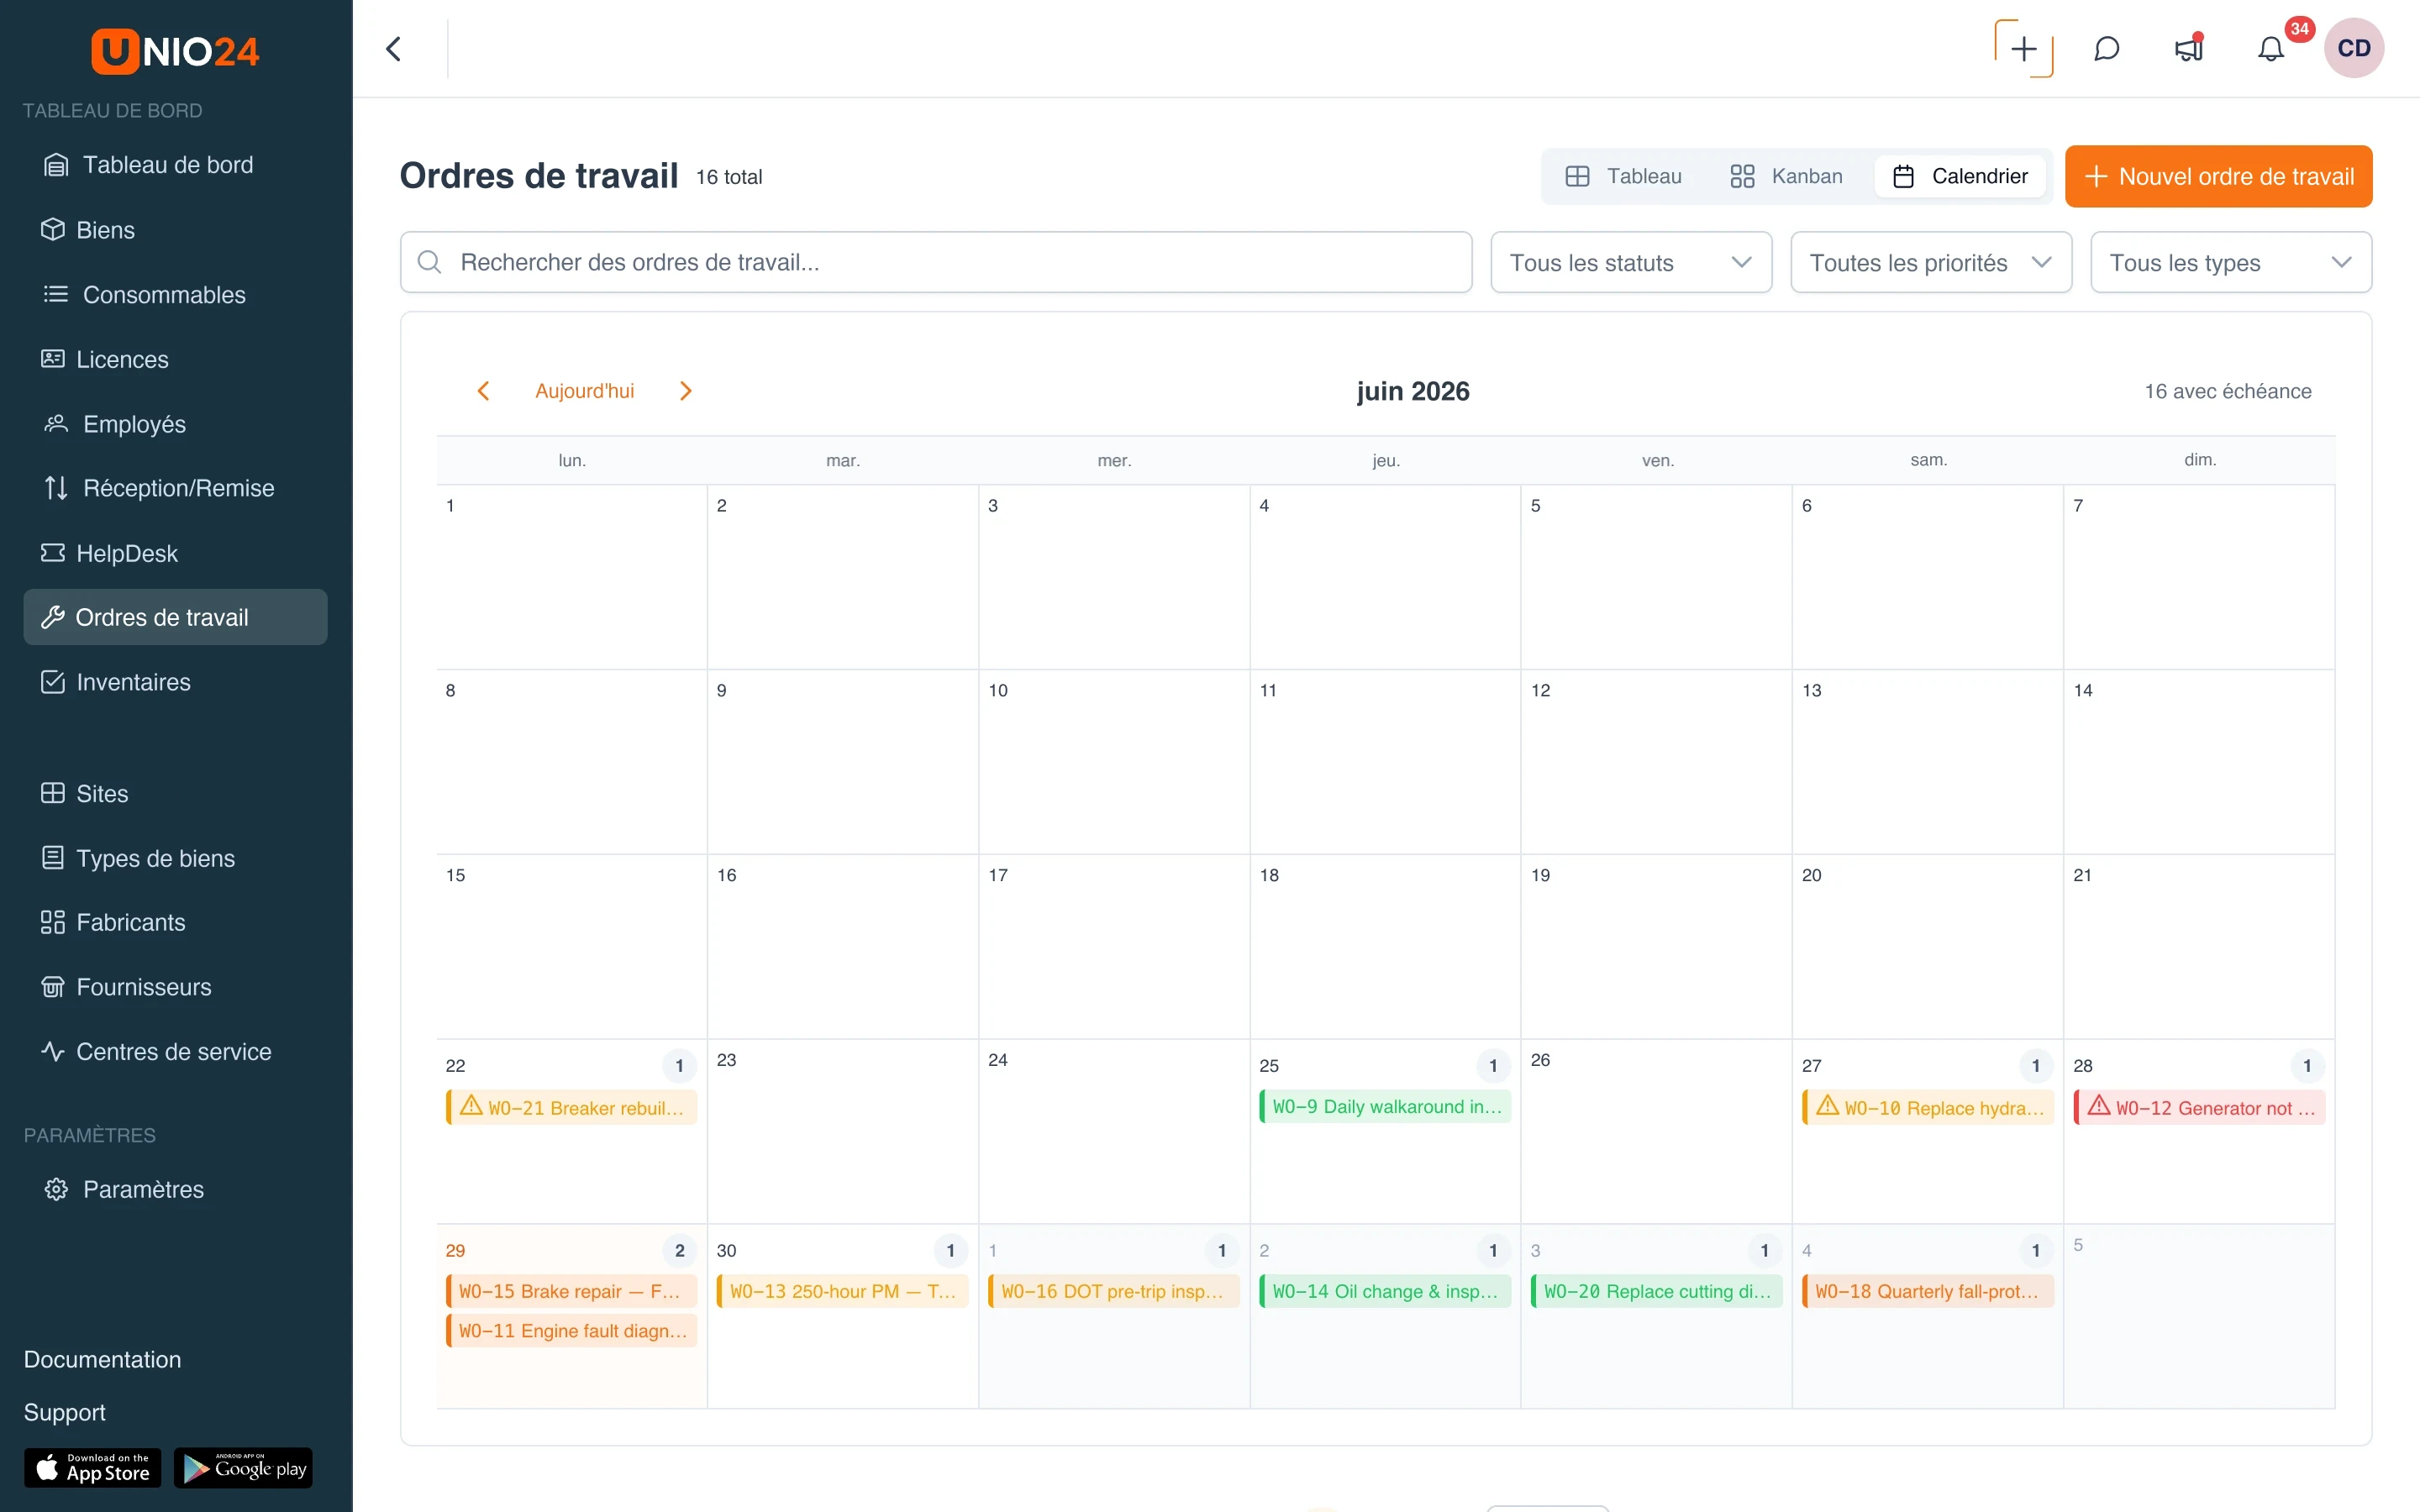Image resolution: width=2420 pixels, height=1512 pixels.
Task: Open HelpDesk in sidebar
Action: click(175, 553)
